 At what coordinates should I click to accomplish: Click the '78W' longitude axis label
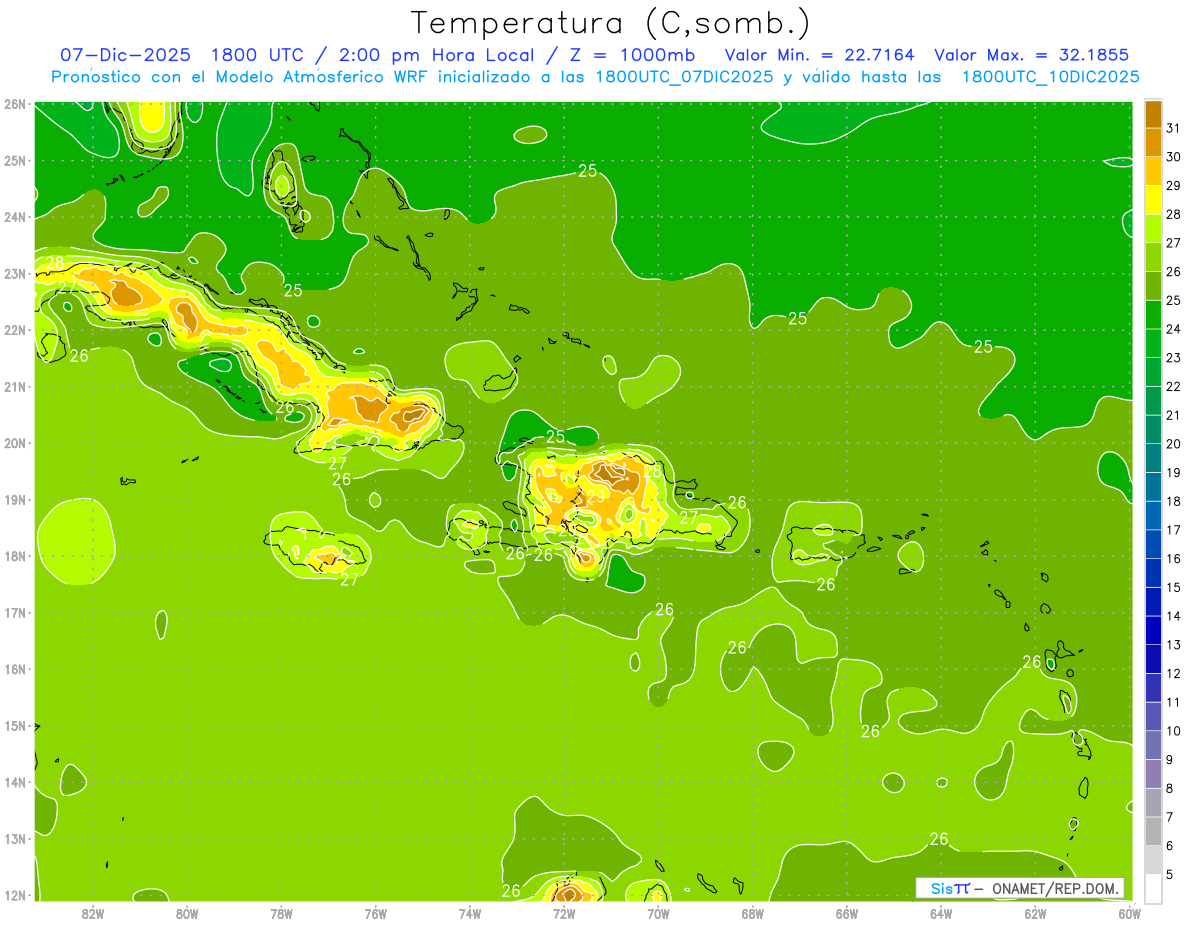281,913
